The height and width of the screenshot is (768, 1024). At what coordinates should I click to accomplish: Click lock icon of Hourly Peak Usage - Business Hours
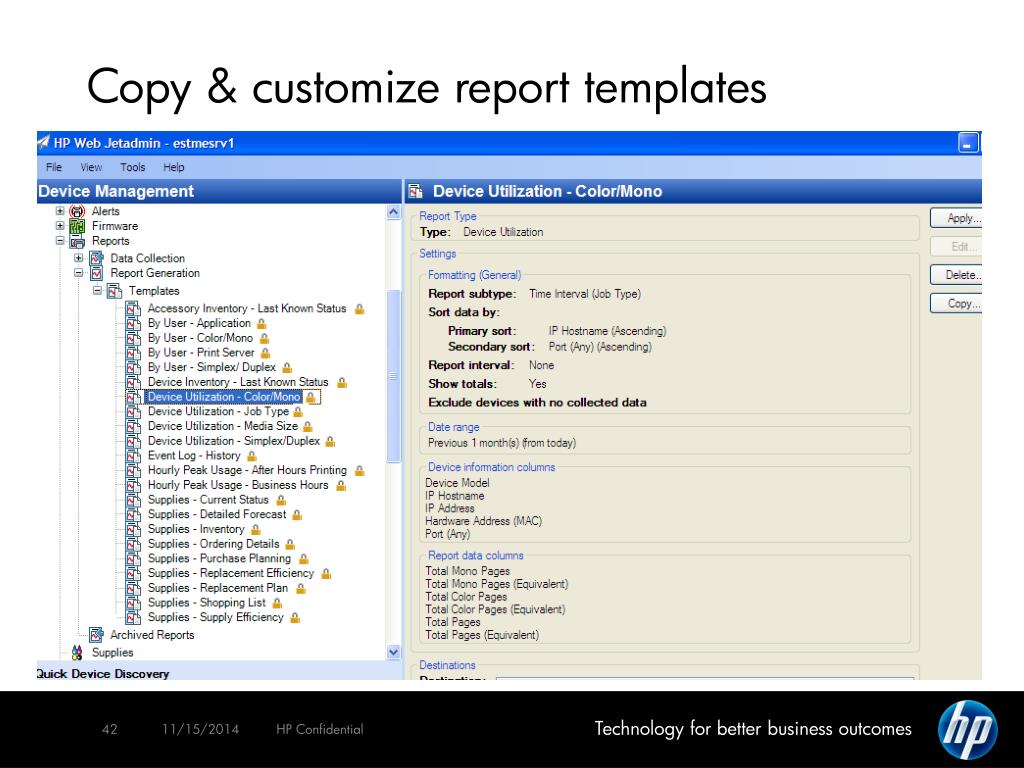click(x=341, y=485)
